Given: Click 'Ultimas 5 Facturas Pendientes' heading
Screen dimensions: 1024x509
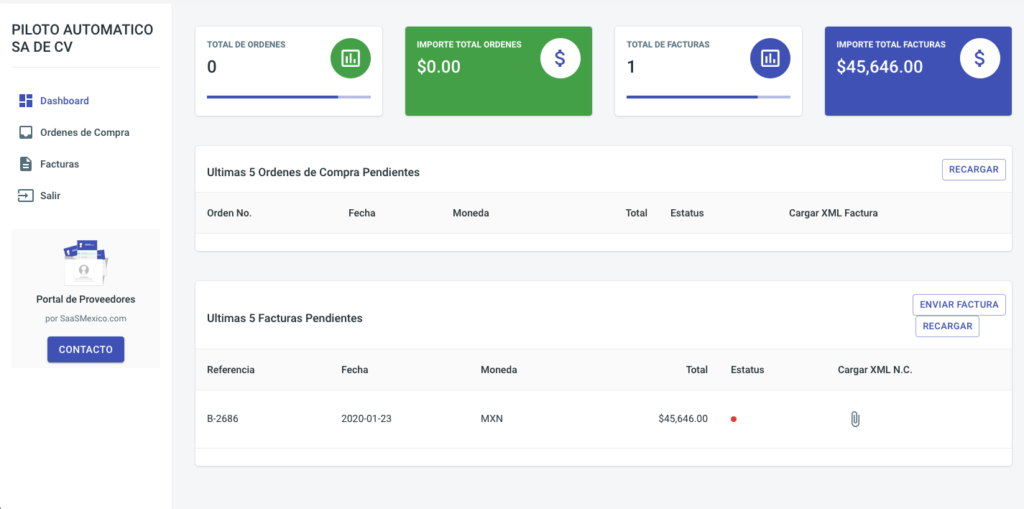Looking at the screenshot, I should pos(285,318).
